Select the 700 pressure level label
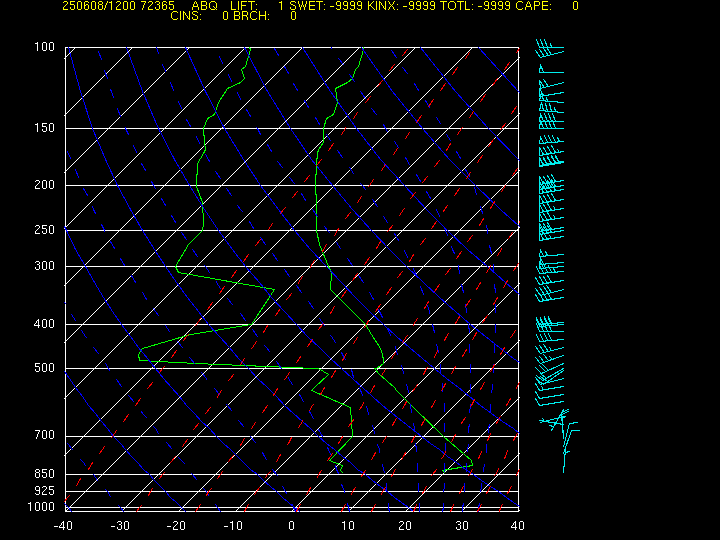This screenshot has width=720, height=540. coord(44,435)
